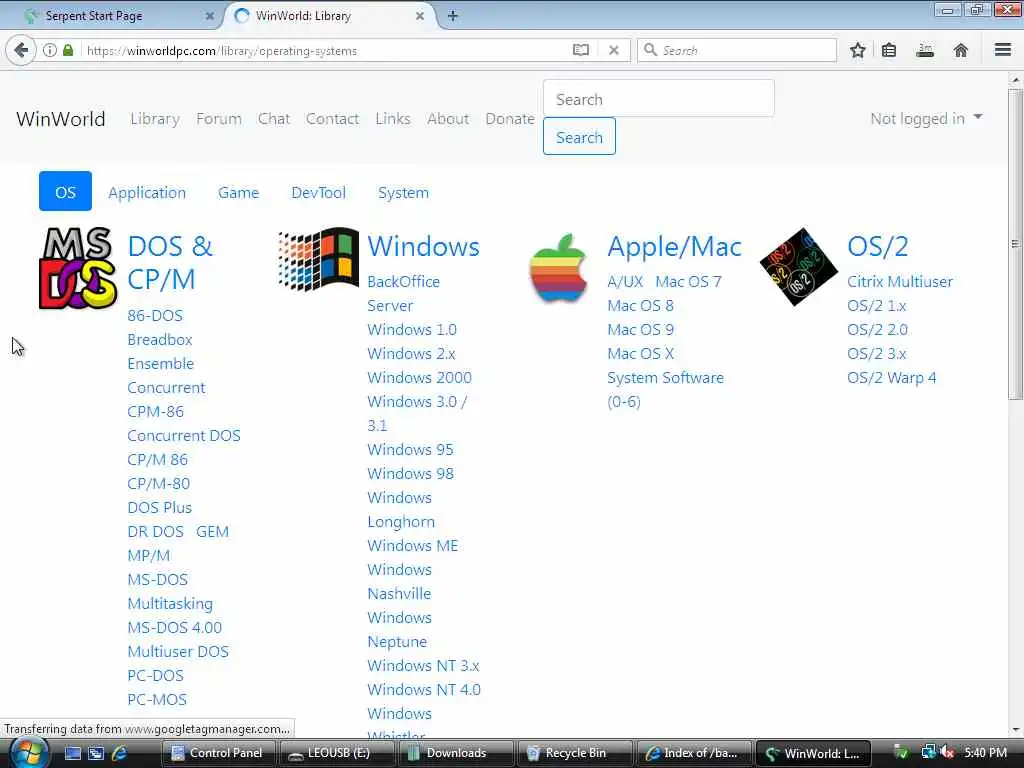Click the browser toolbar search box
1024x768 pixels.
(x=737, y=50)
